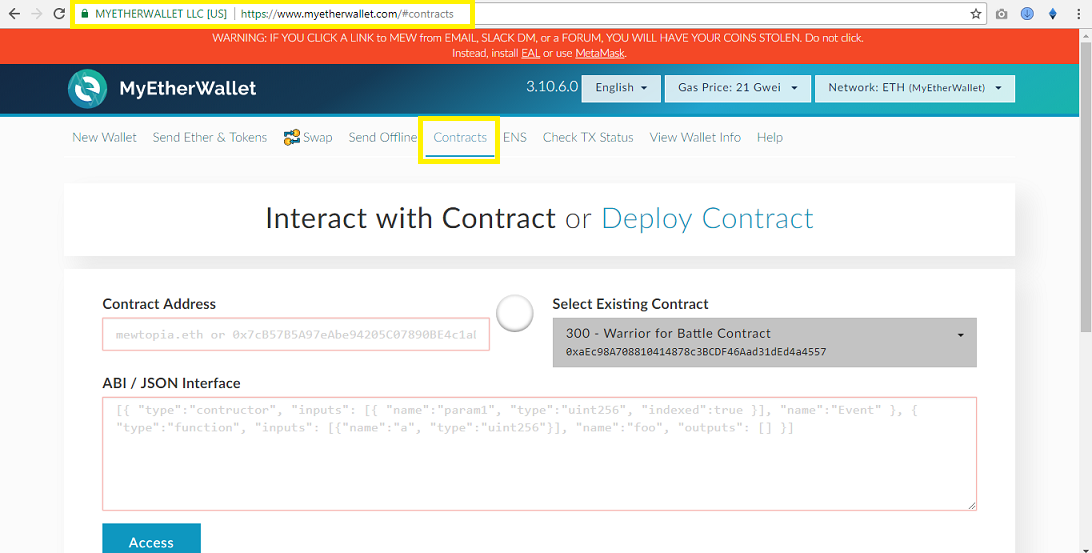Image resolution: width=1092 pixels, height=553 pixels.
Task: Click Interact with Contract heading
Action: 410,218
